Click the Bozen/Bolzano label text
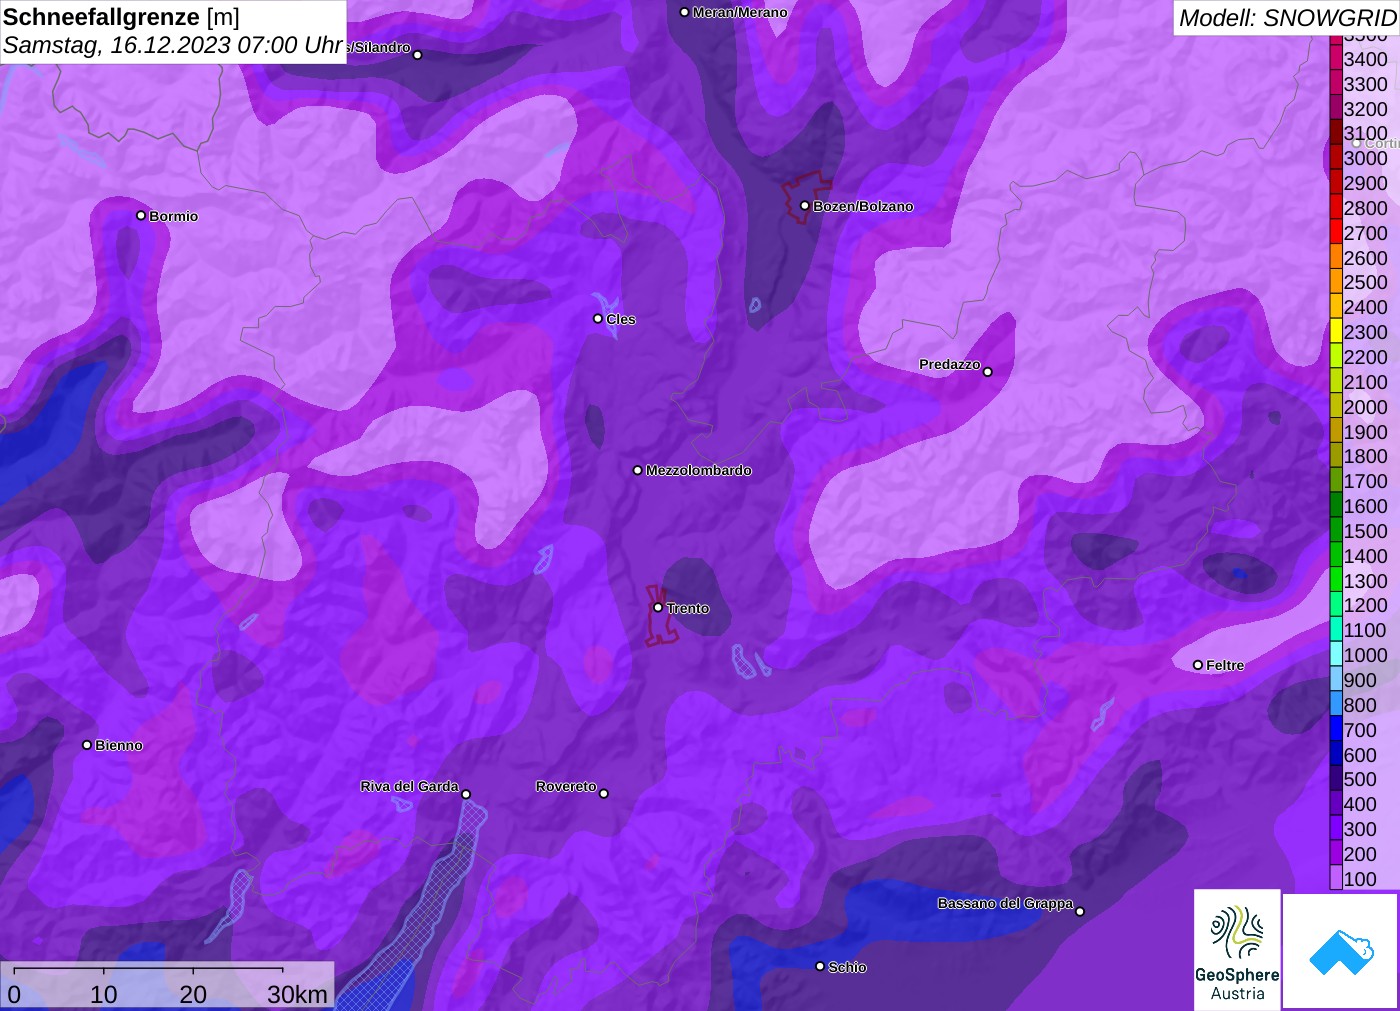 coord(863,206)
